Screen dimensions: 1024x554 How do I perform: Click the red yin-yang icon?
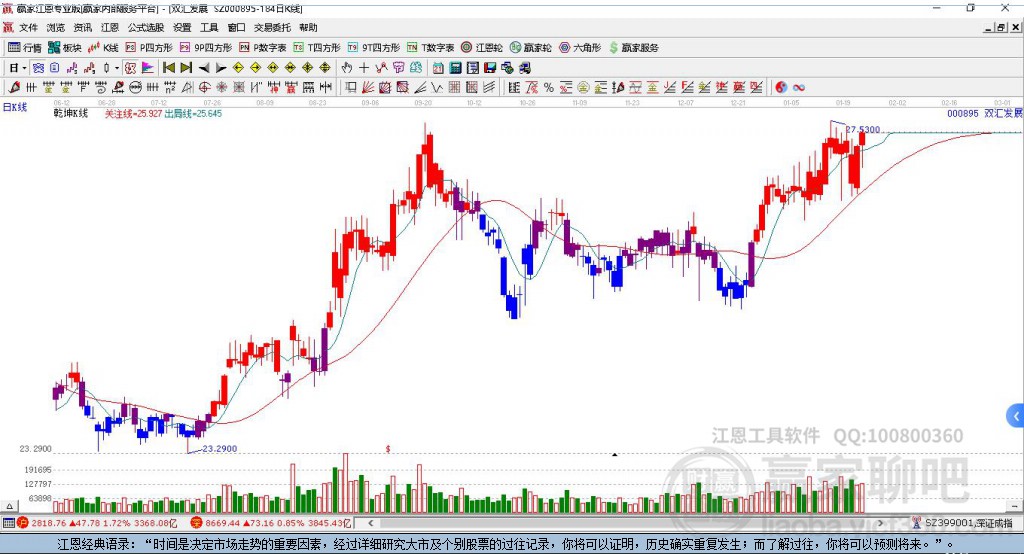[x=780, y=88]
